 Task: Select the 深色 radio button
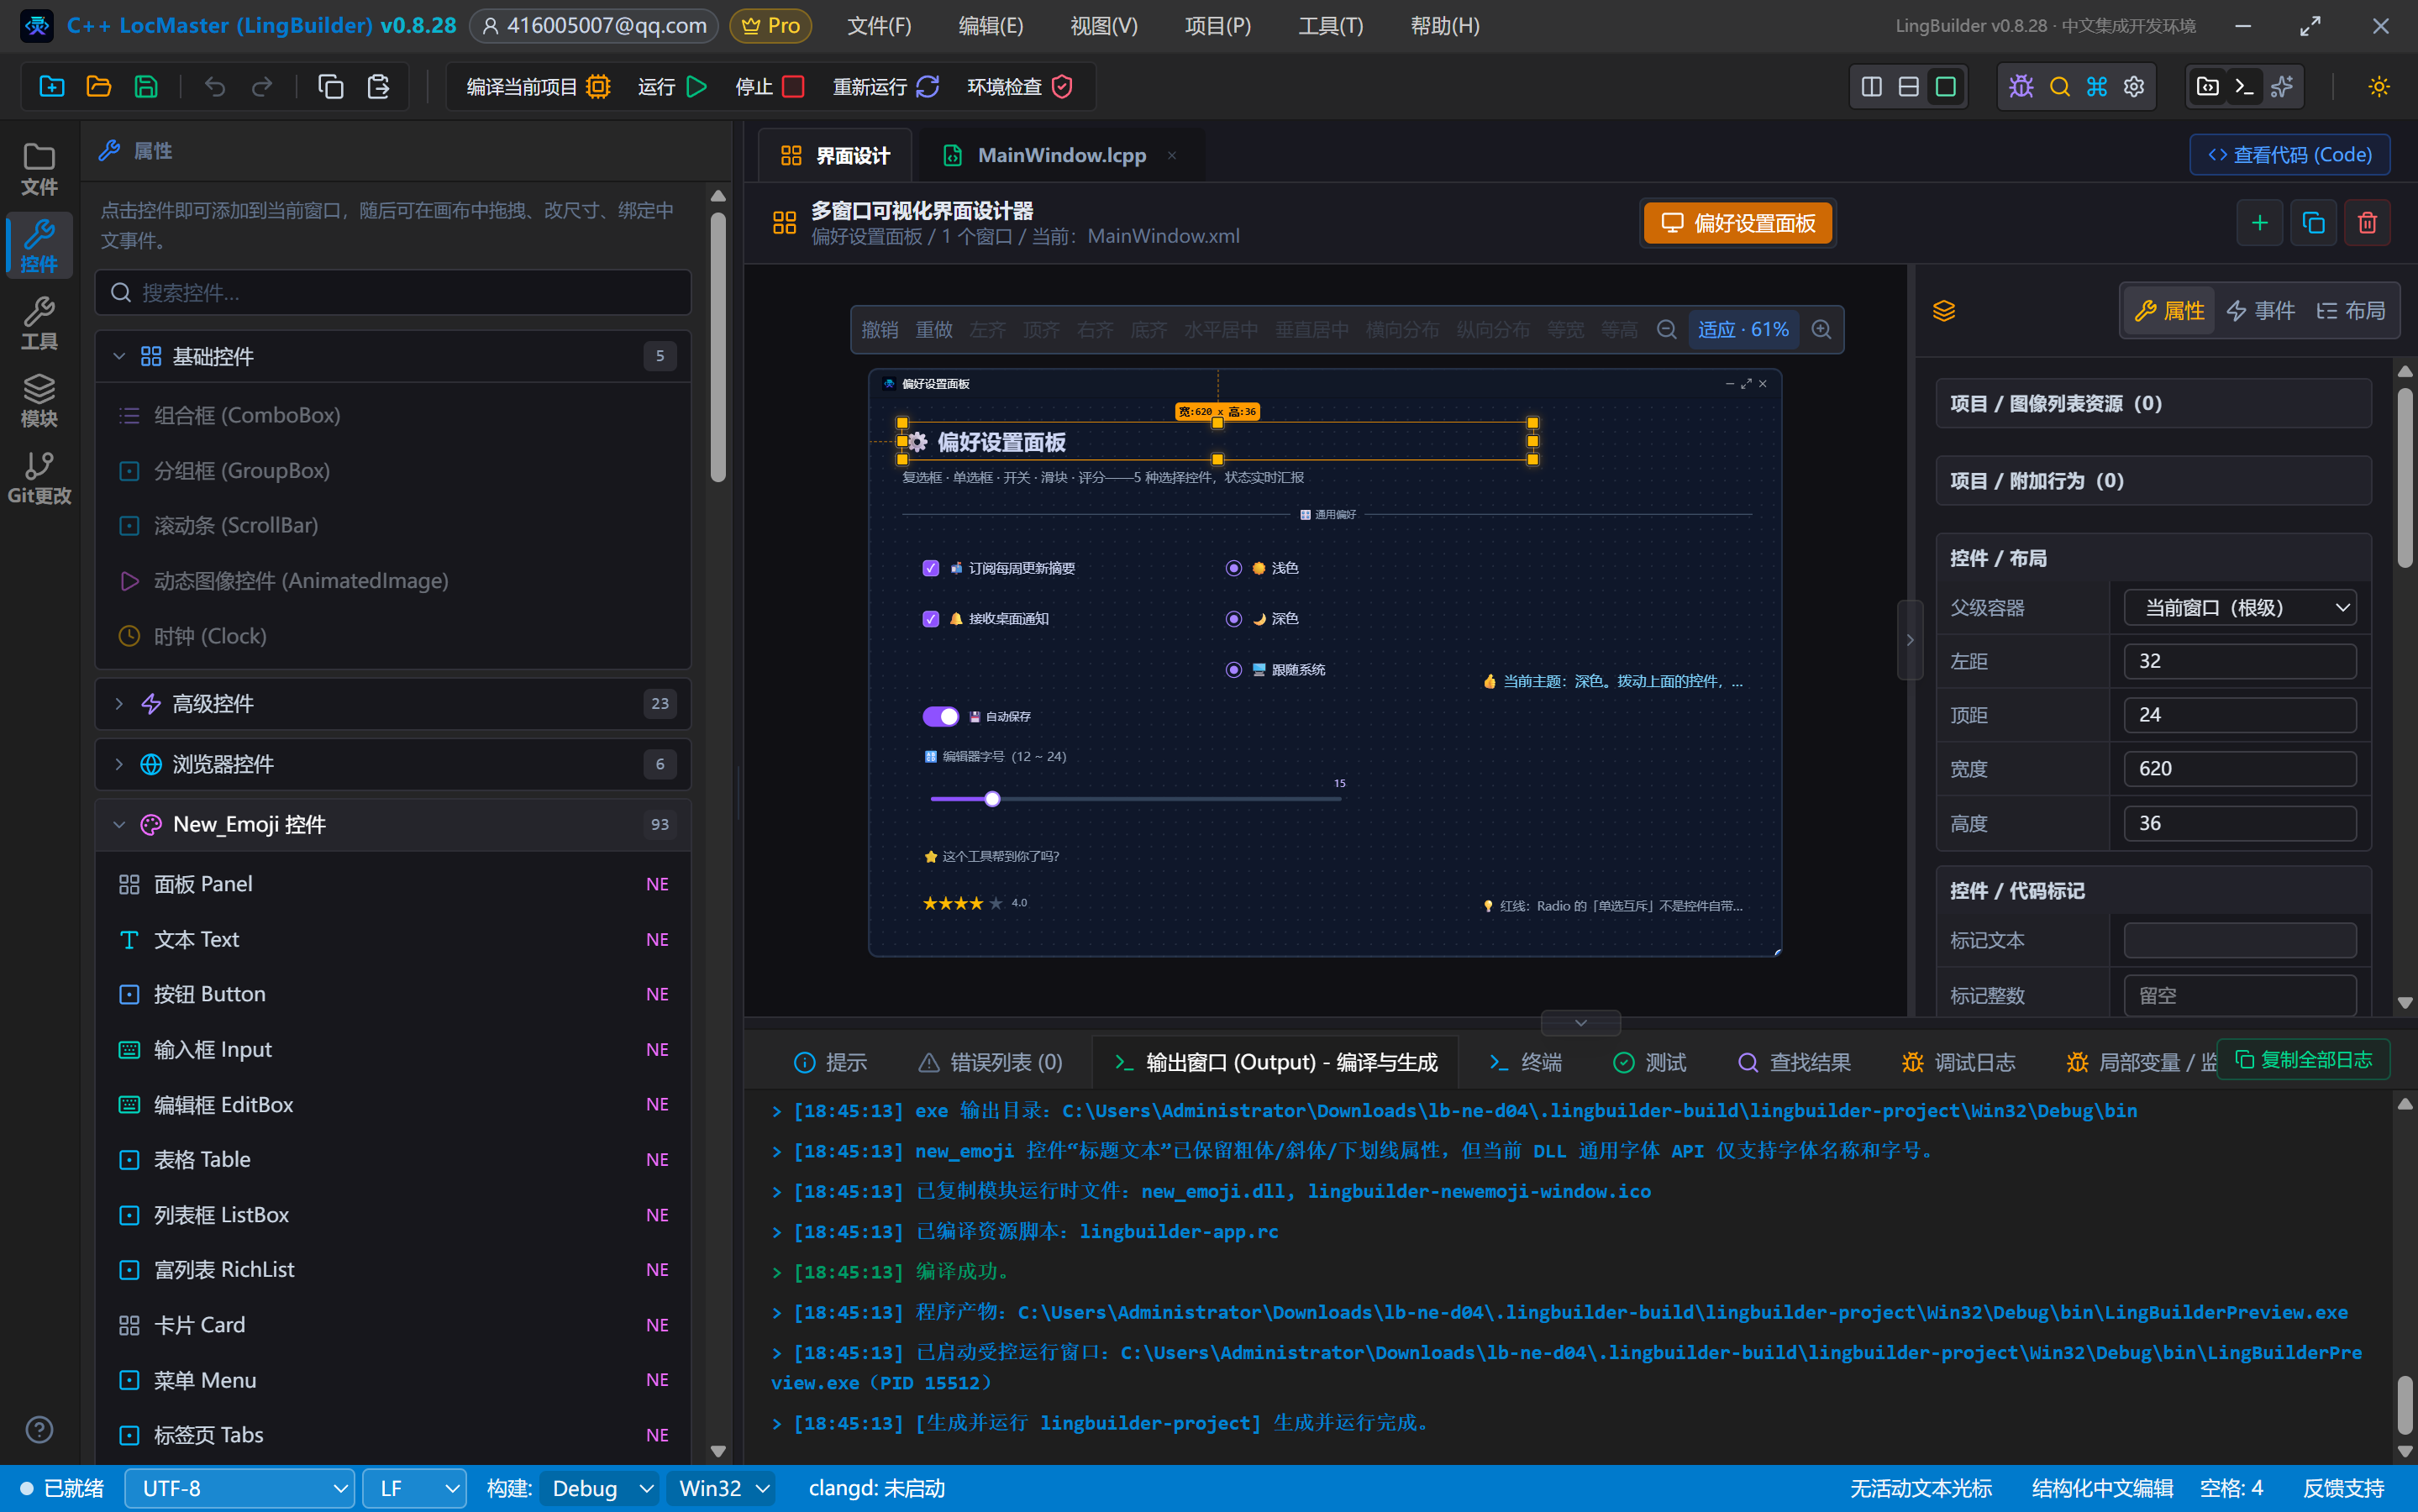1233,619
